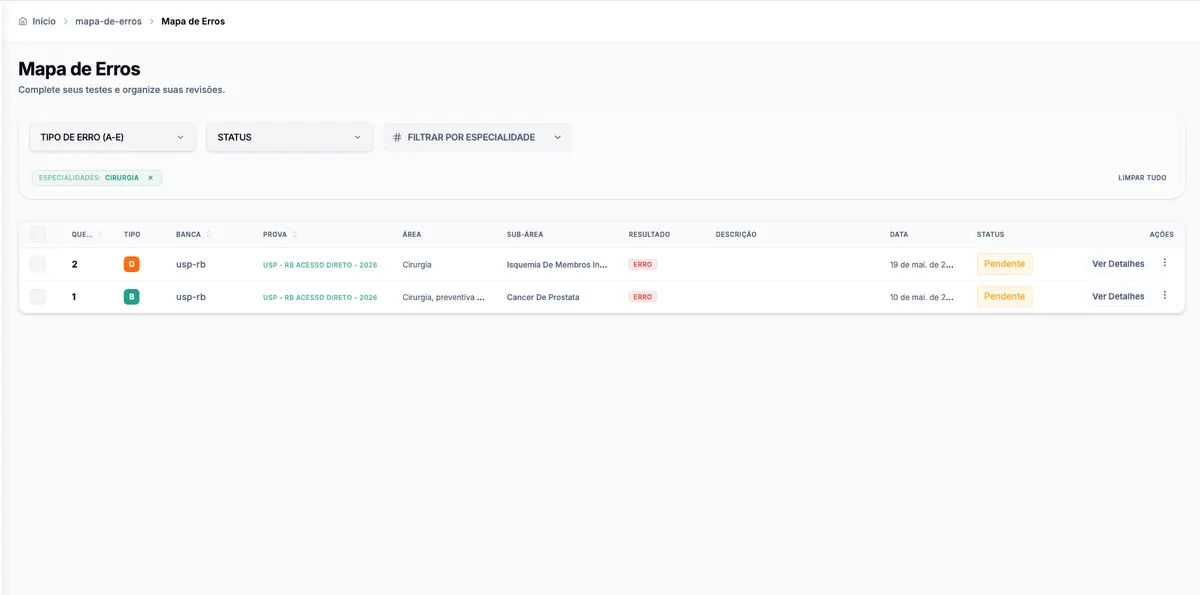The image size is (1200, 595).
Task: Open the three-dot actions menu for question 1
Action: (x=1164, y=295)
